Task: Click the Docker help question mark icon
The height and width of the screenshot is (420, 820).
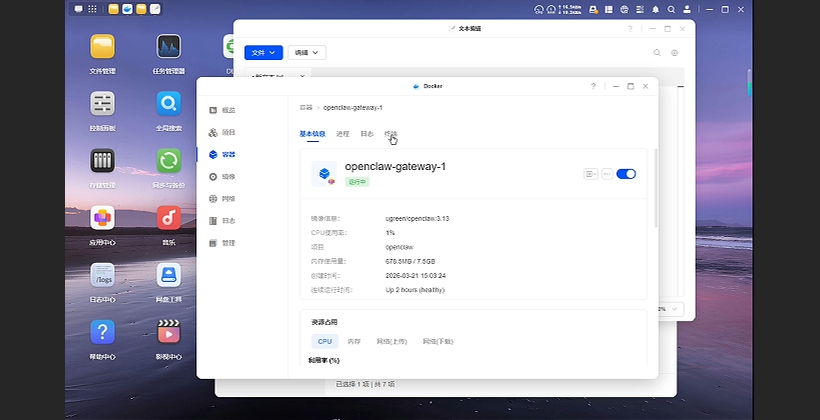Action: (593, 86)
